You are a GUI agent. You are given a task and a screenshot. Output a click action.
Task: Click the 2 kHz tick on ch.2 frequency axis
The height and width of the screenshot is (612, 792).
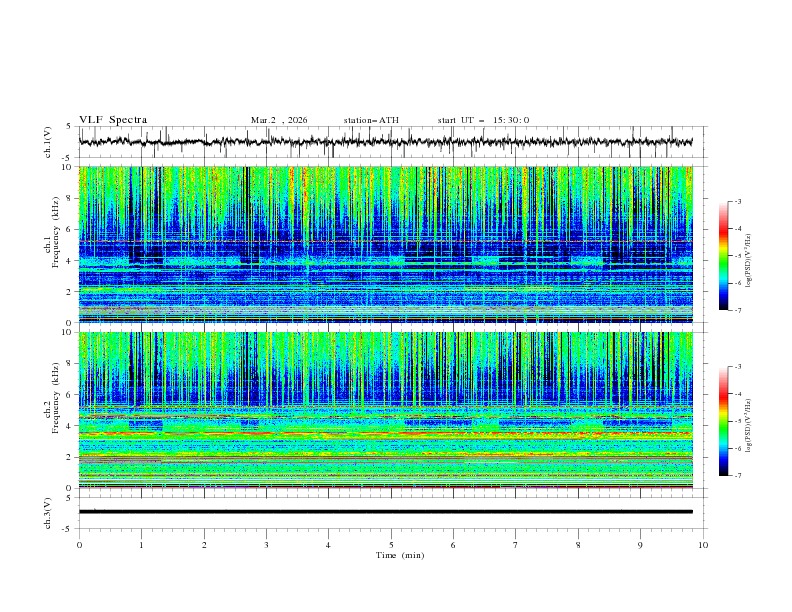pyautogui.click(x=70, y=457)
